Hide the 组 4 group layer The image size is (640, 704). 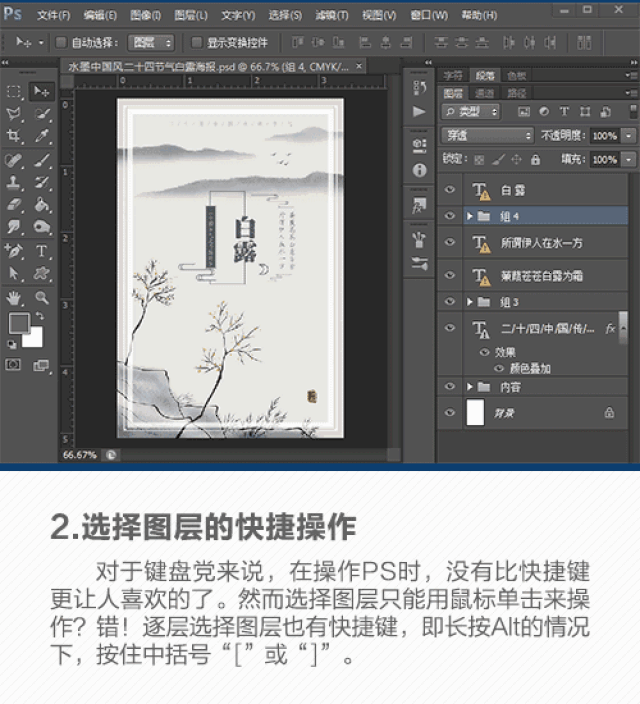point(450,216)
